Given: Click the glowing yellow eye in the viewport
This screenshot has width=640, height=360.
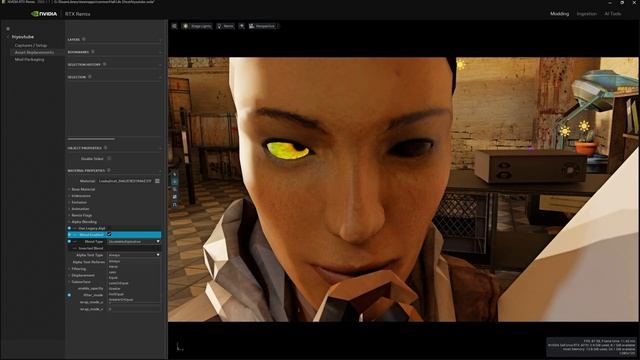Looking at the screenshot, I should click(x=287, y=150).
